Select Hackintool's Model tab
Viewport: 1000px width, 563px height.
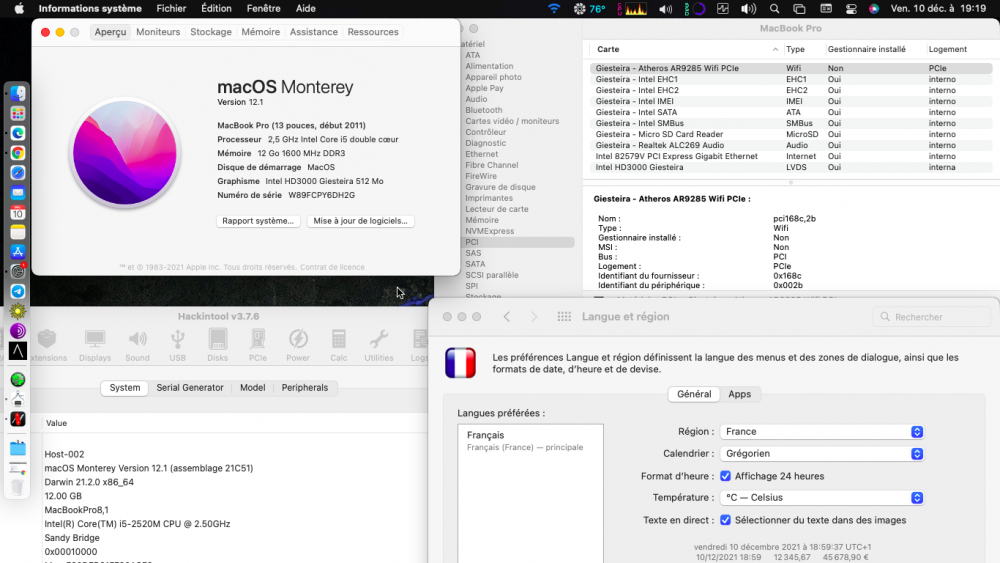tap(253, 388)
